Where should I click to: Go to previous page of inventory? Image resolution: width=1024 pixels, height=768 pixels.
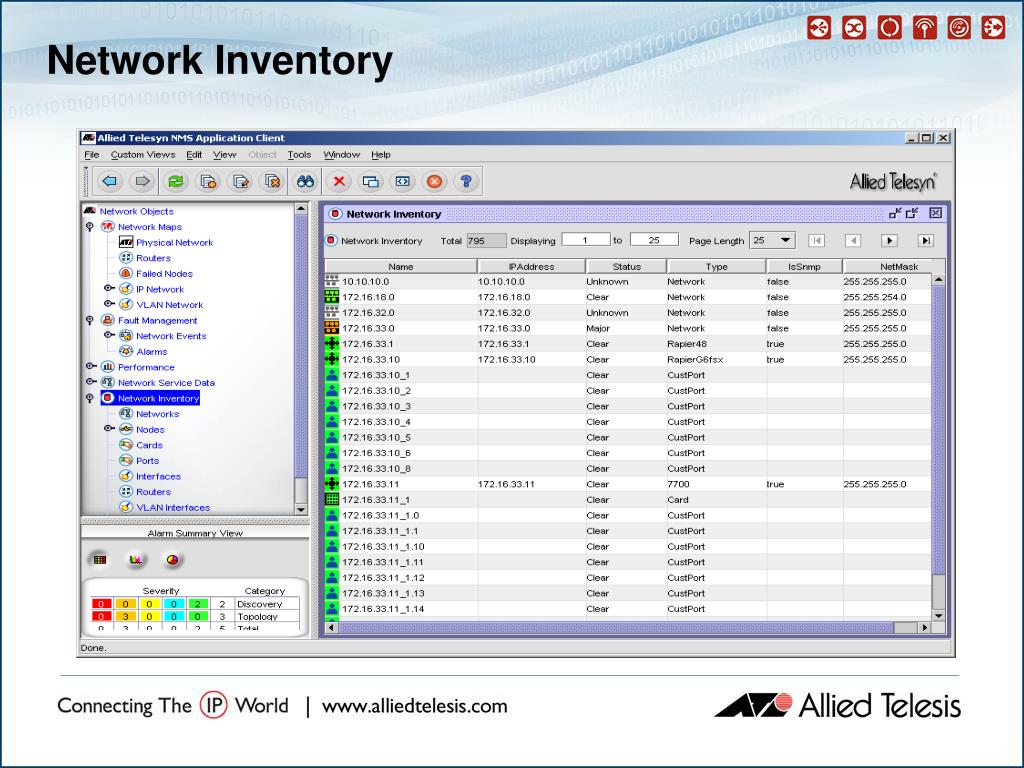pyautogui.click(x=853, y=240)
